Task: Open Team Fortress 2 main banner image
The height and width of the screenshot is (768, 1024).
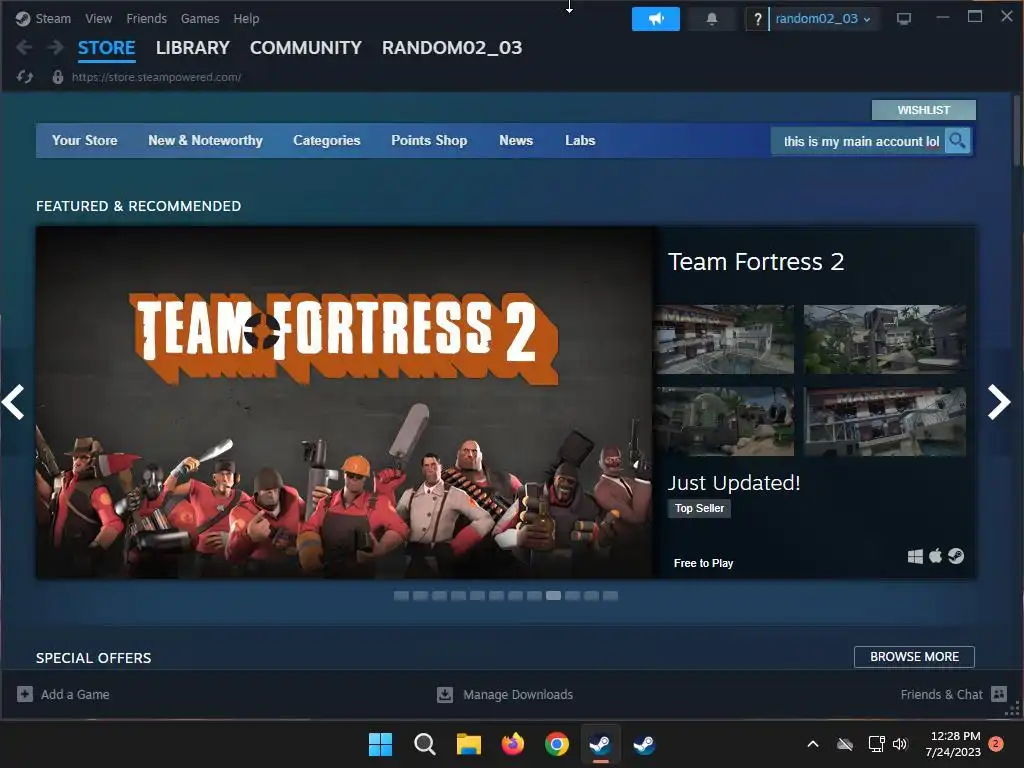Action: [x=346, y=402]
